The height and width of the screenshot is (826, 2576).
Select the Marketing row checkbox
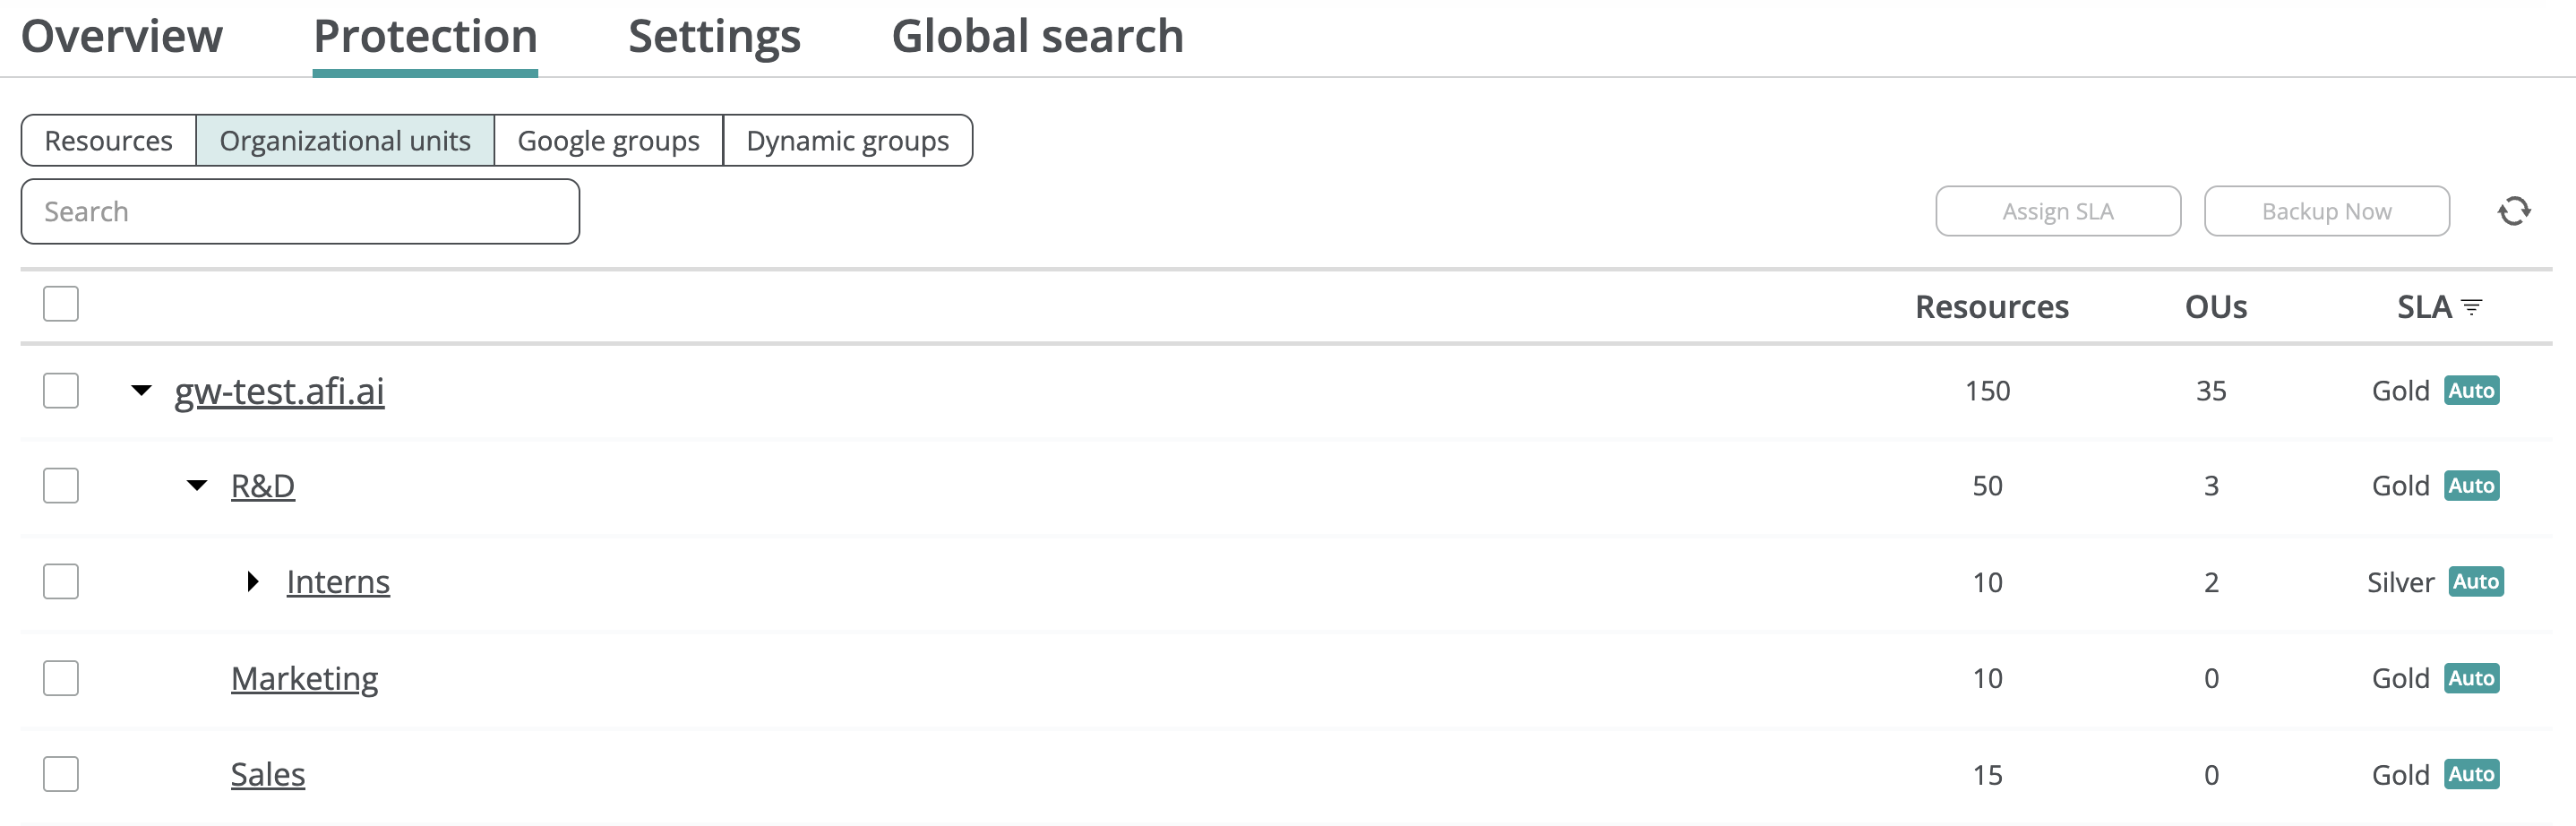(x=61, y=678)
